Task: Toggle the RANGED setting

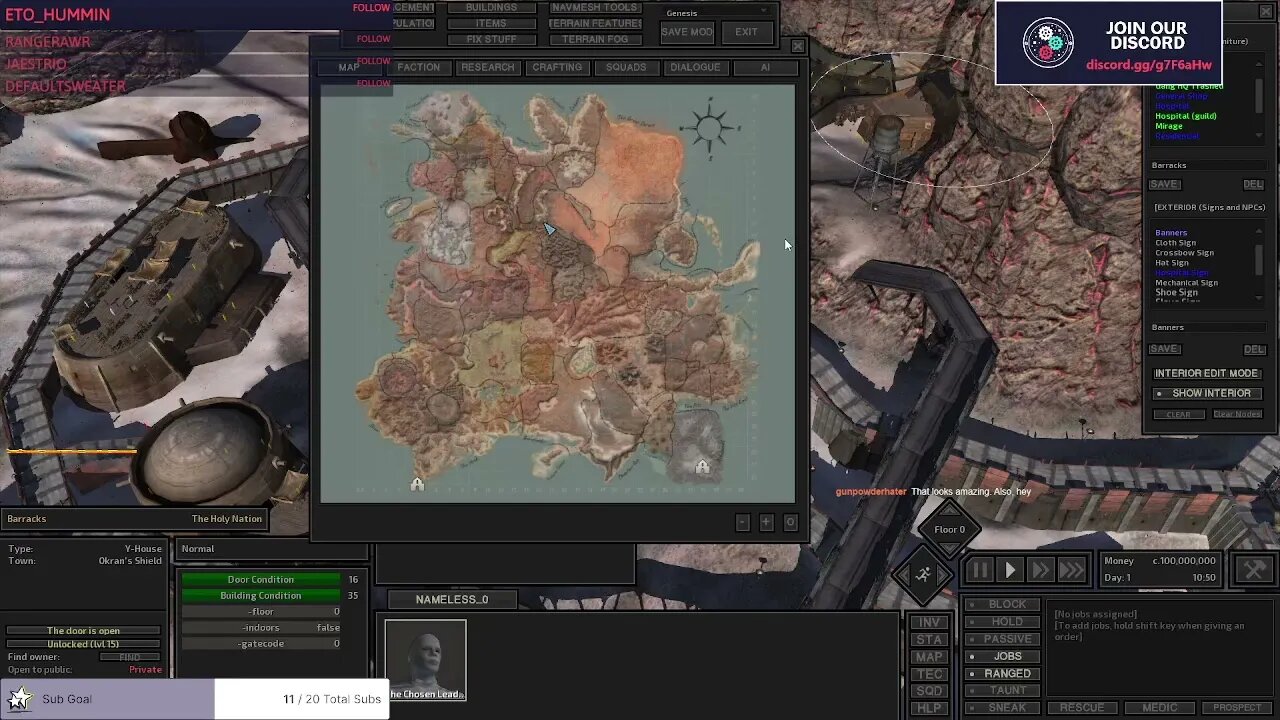Action: (1000, 673)
